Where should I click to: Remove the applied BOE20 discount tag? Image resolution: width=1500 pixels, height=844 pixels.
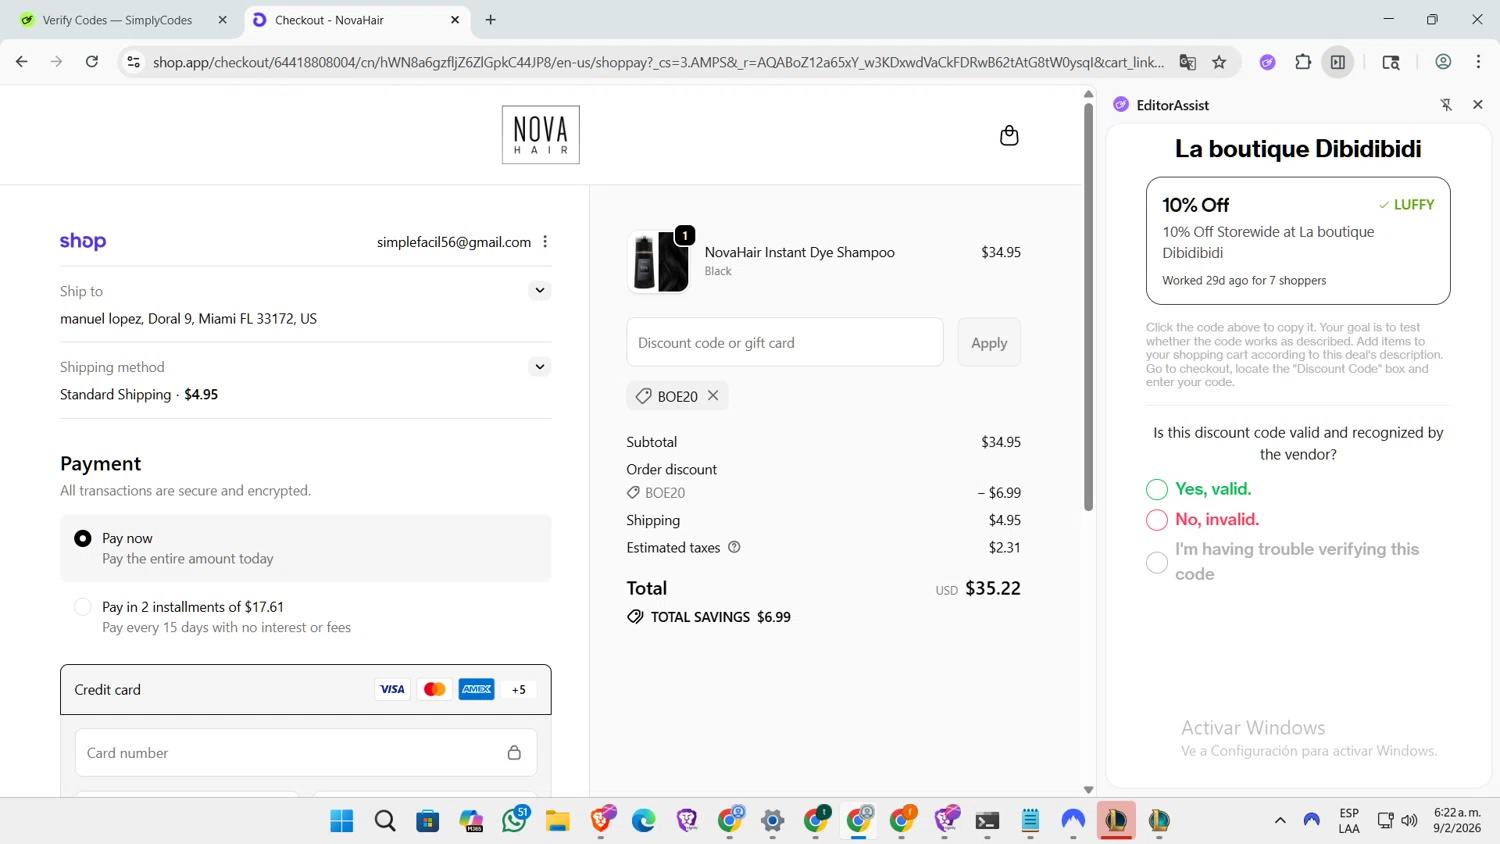pyautogui.click(x=713, y=396)
